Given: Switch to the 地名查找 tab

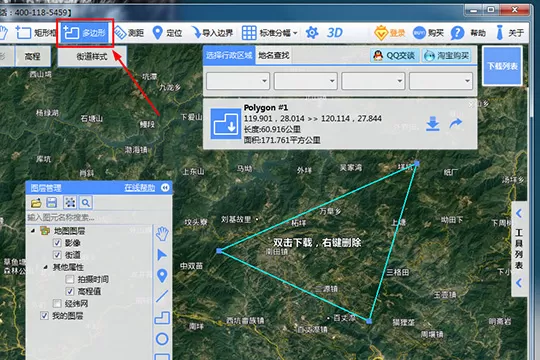Looking at the screenshot, I should click(274, 55).
